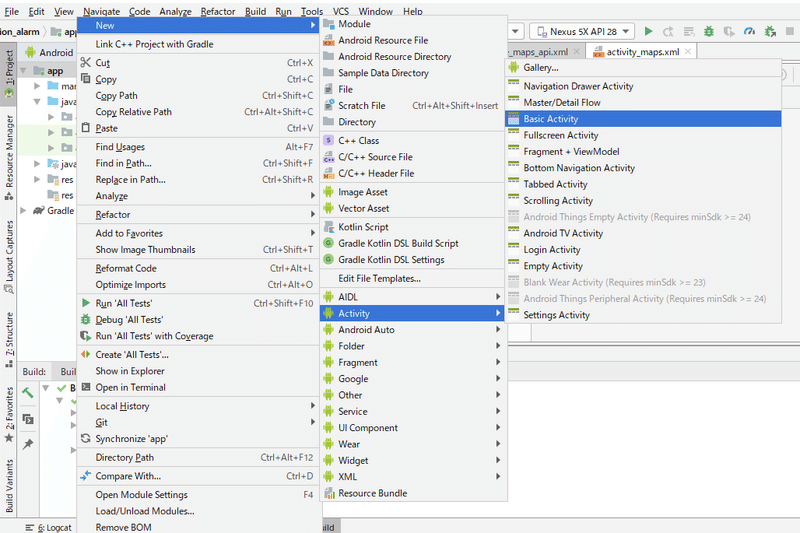Expand Gradle Scripts tree node
800x533 pixels.
(23, 210)
